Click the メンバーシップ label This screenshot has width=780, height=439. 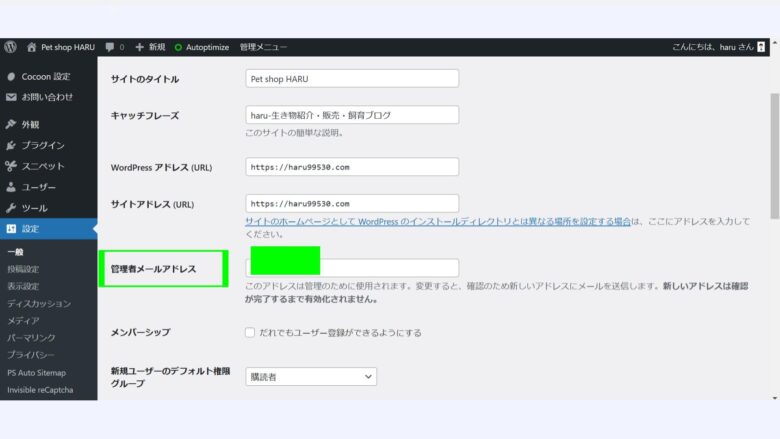pos(140,332)
